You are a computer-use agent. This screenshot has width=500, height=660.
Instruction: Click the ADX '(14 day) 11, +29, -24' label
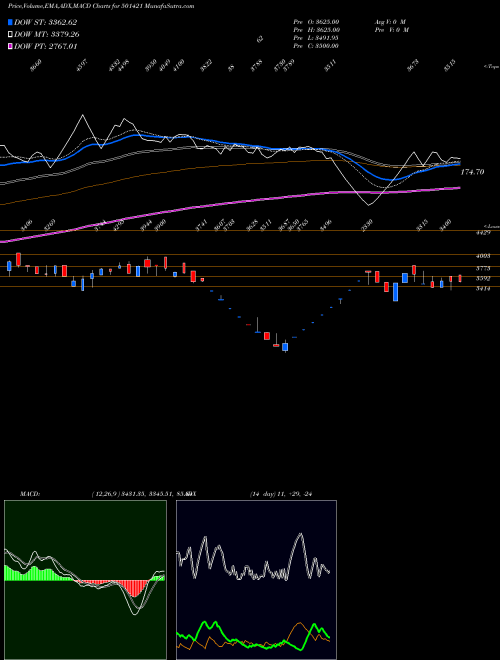coord(281,494)
